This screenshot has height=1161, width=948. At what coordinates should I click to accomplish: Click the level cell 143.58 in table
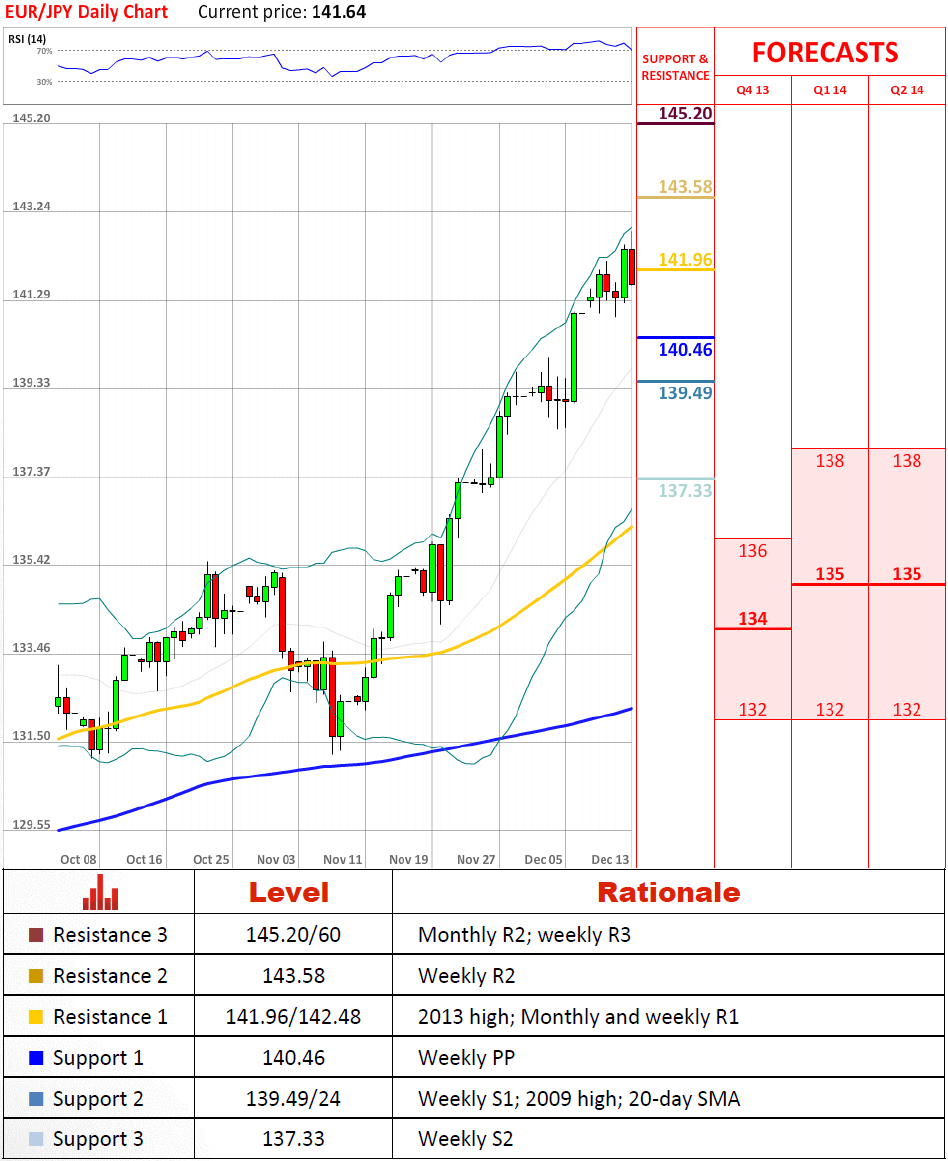(293, 975)
